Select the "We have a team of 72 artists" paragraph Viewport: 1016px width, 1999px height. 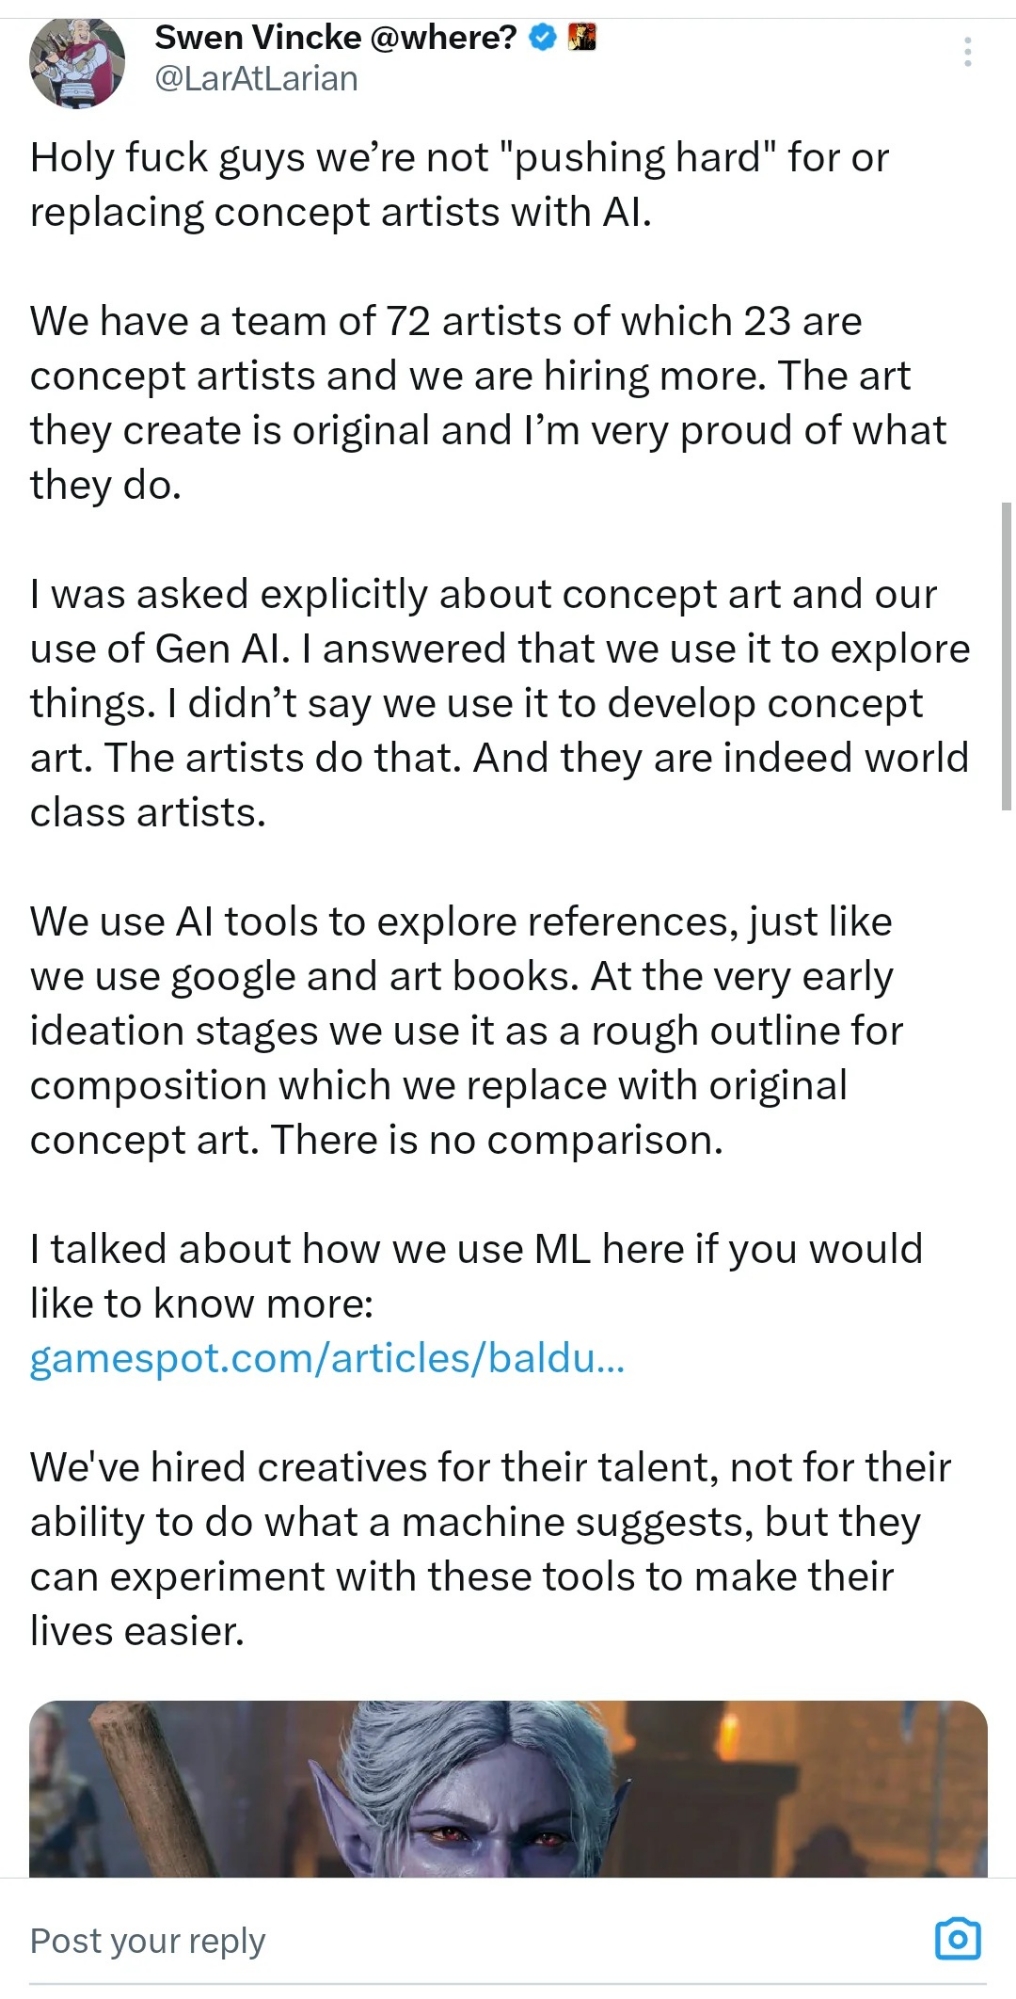point(480,402)
